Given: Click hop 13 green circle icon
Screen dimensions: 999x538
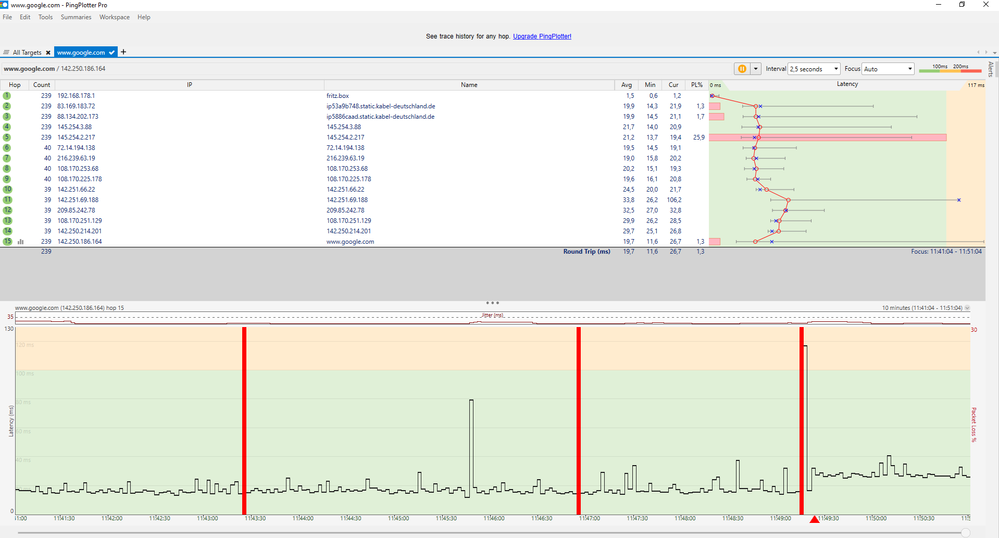Looking at the screenshot, I should point(7,221).
